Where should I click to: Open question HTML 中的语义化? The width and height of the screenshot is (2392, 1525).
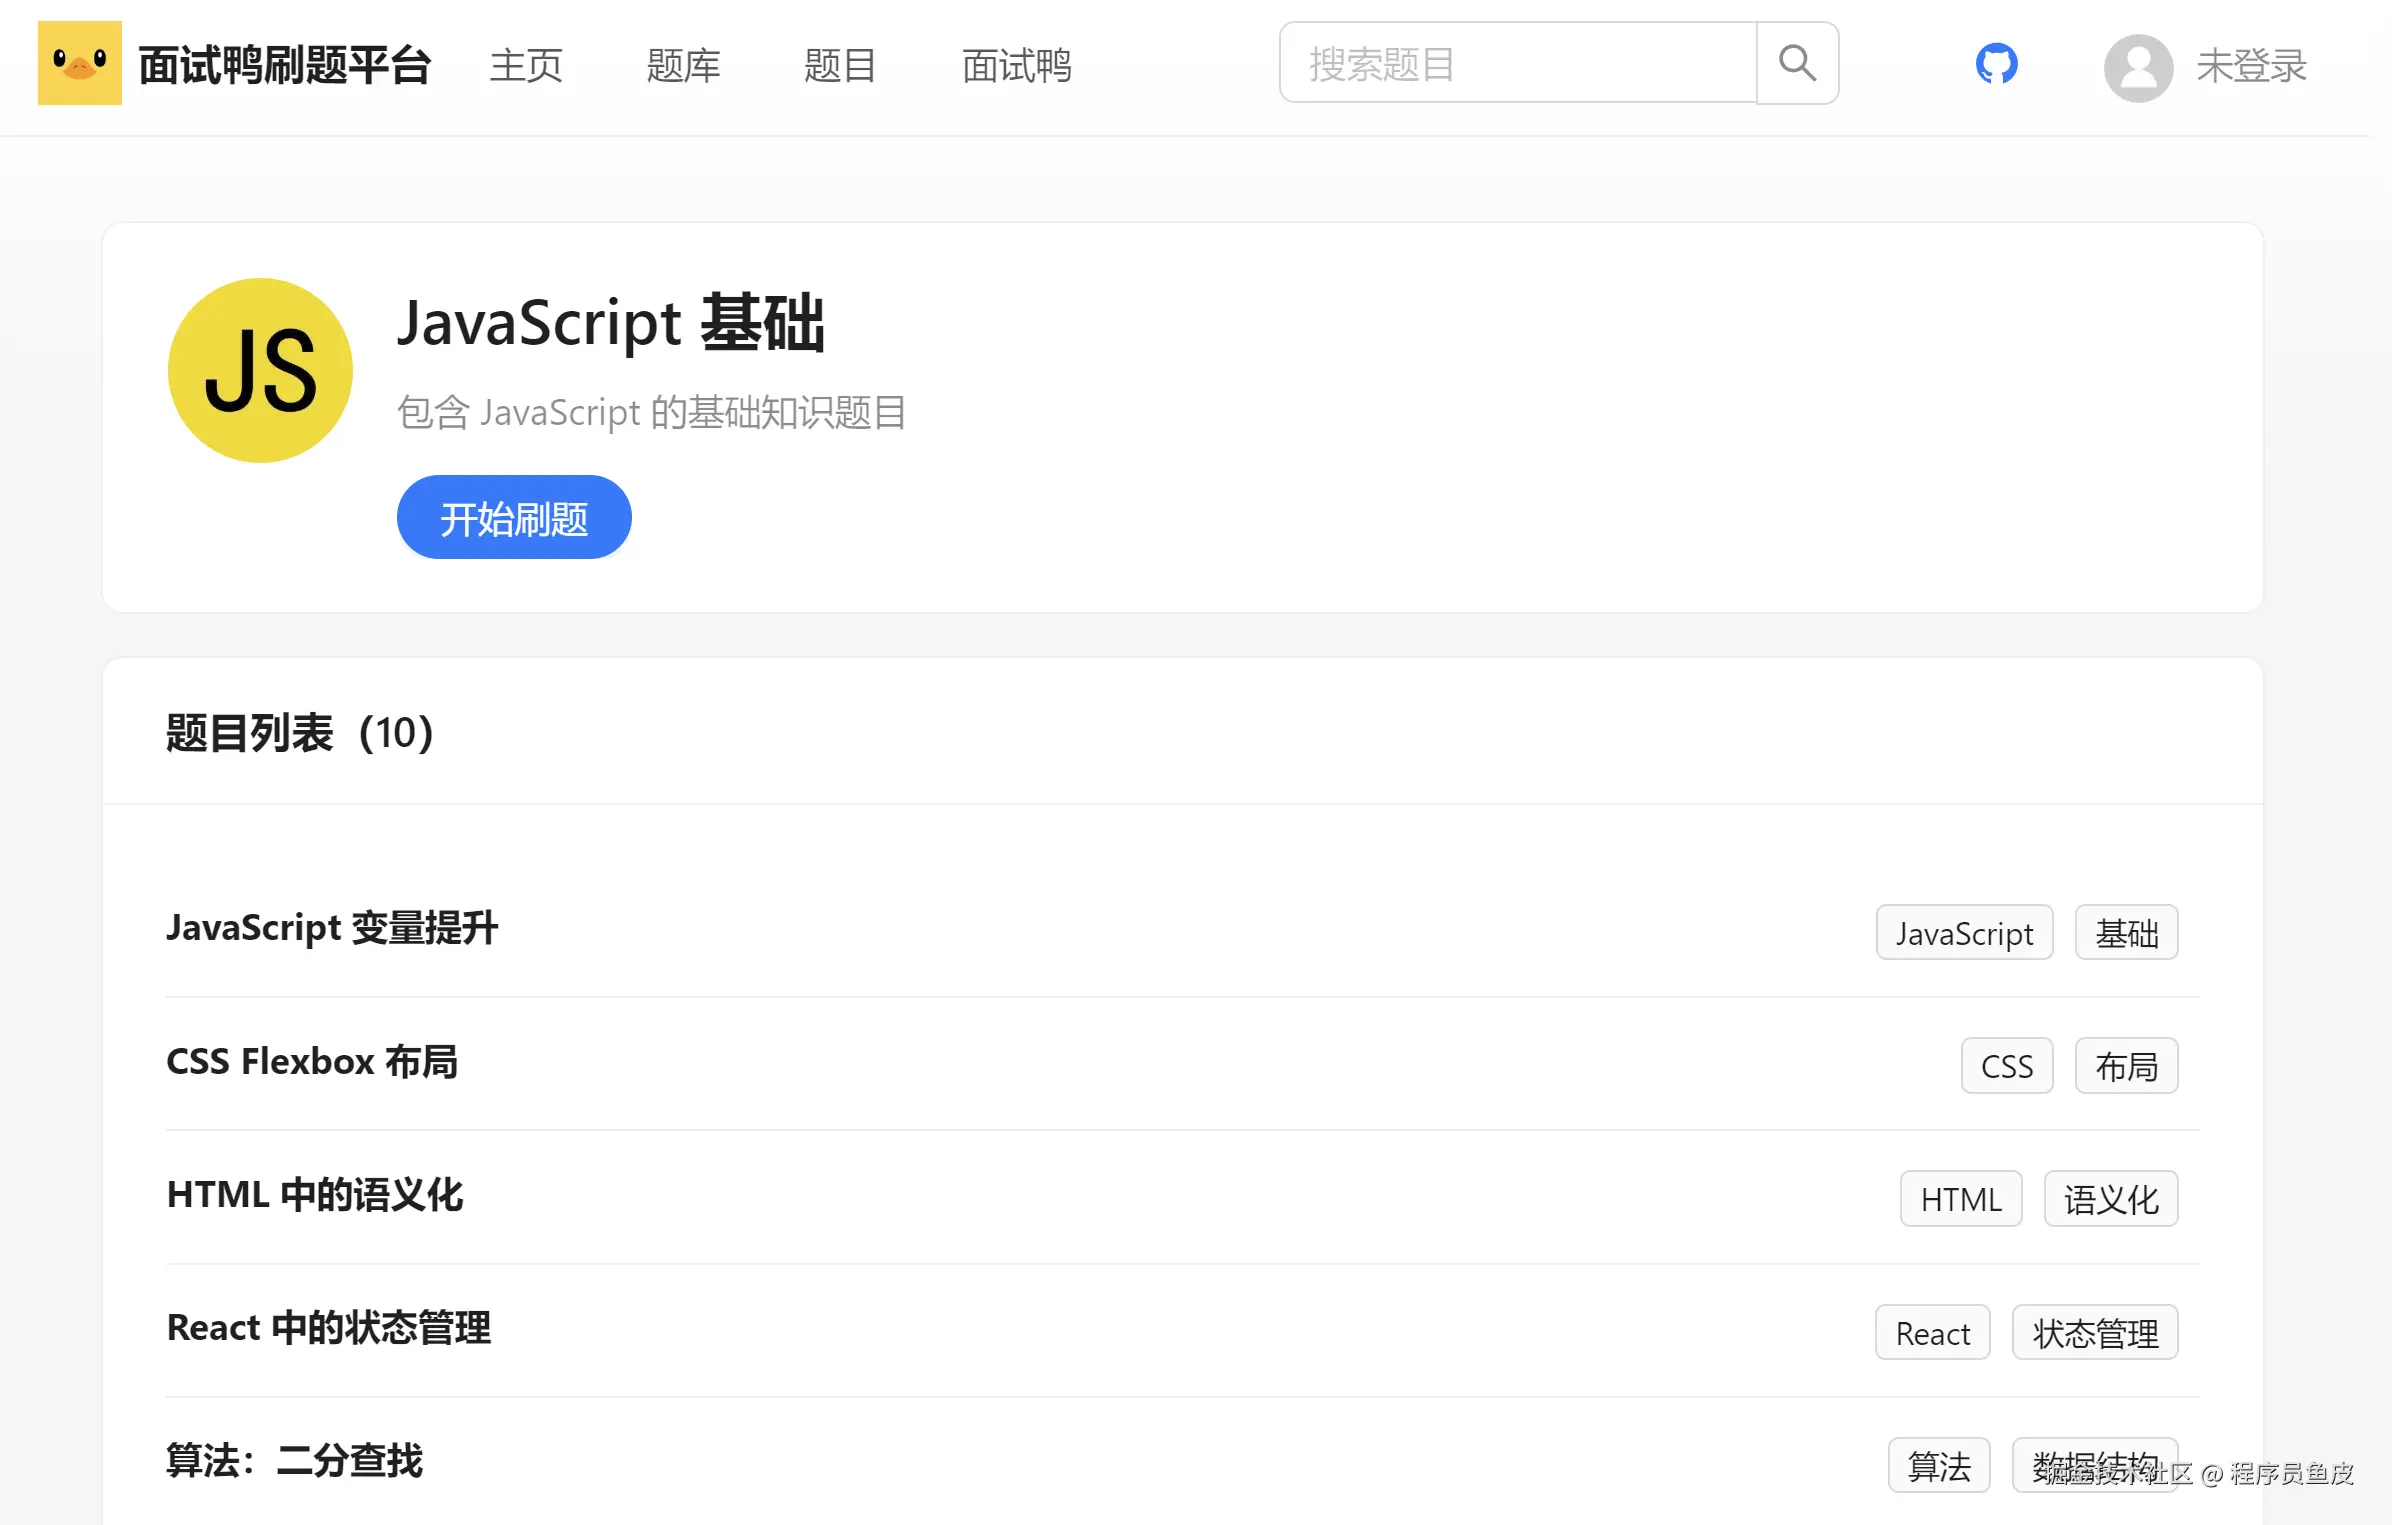(x=315, y=1195)
